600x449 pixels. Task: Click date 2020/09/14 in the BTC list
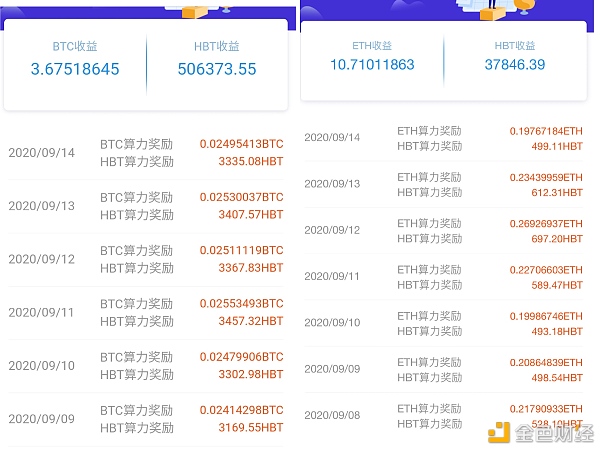point(42,153)
